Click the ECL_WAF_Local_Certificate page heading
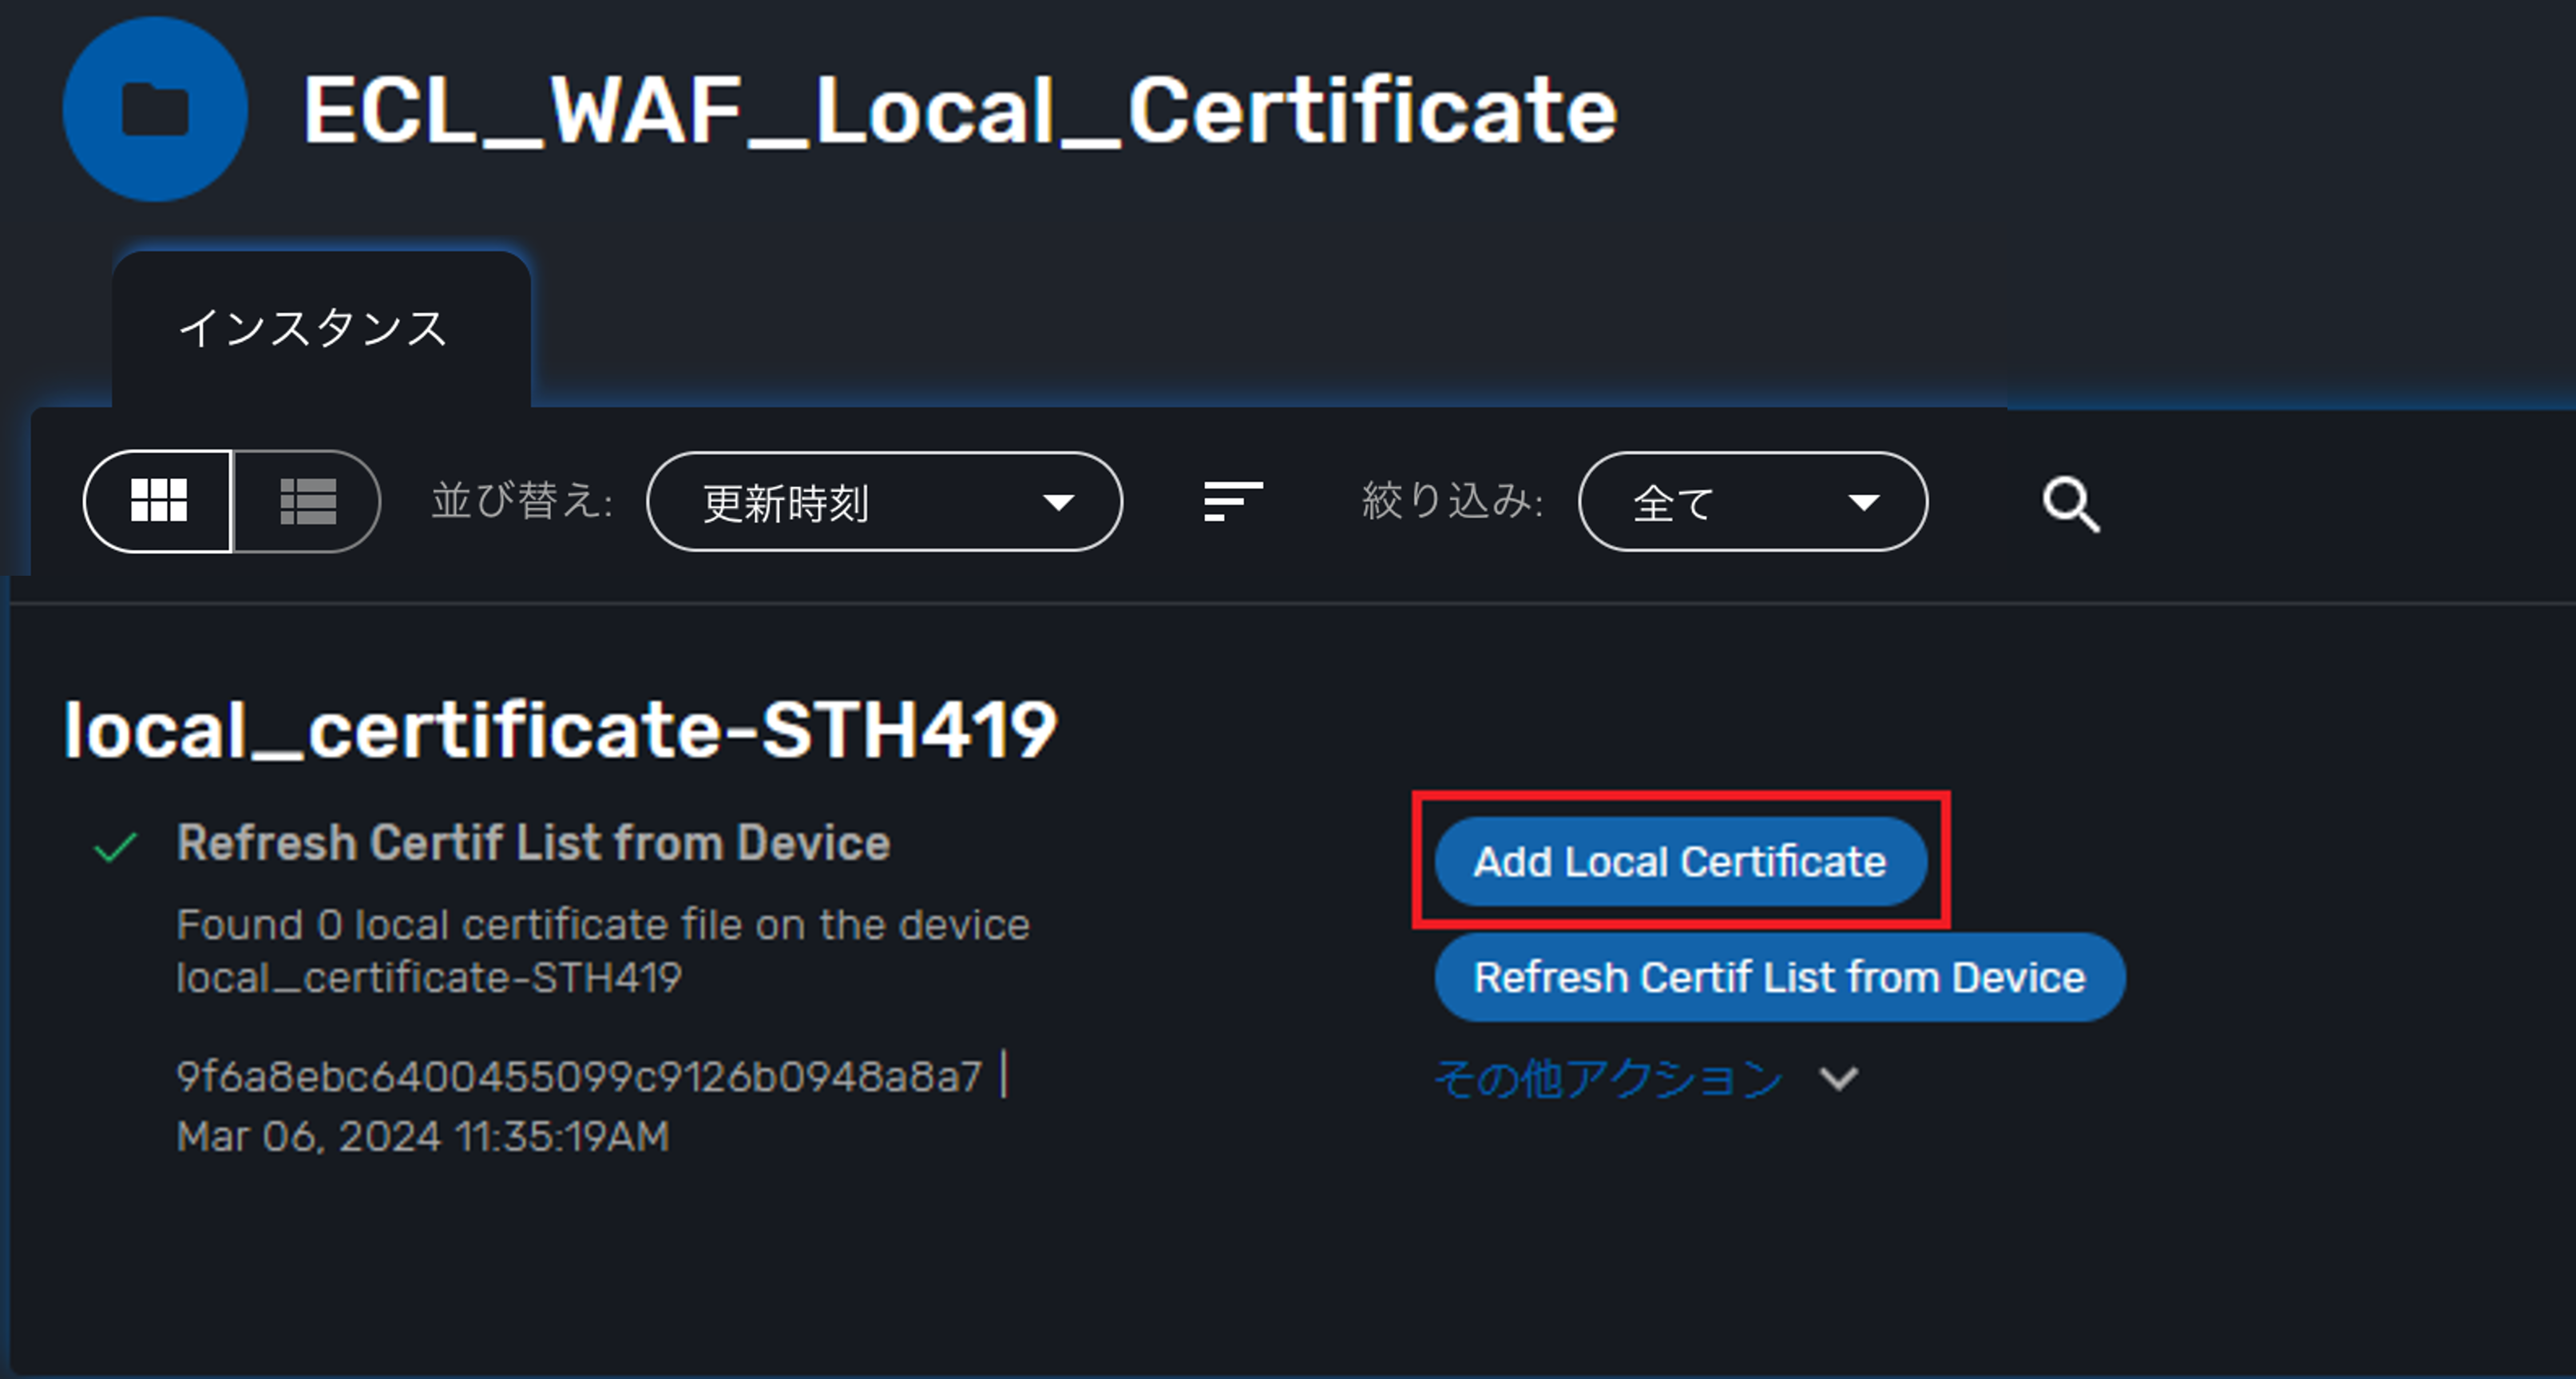Viewport: 2576px width, 1379px height. 960,110
